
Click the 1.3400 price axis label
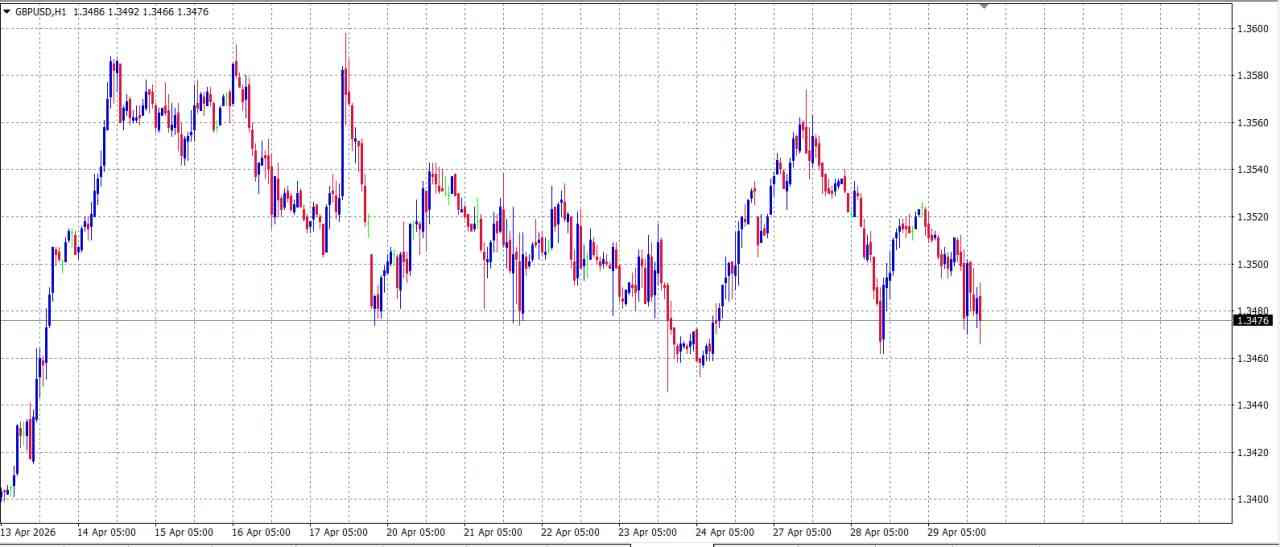[1253, 499]
